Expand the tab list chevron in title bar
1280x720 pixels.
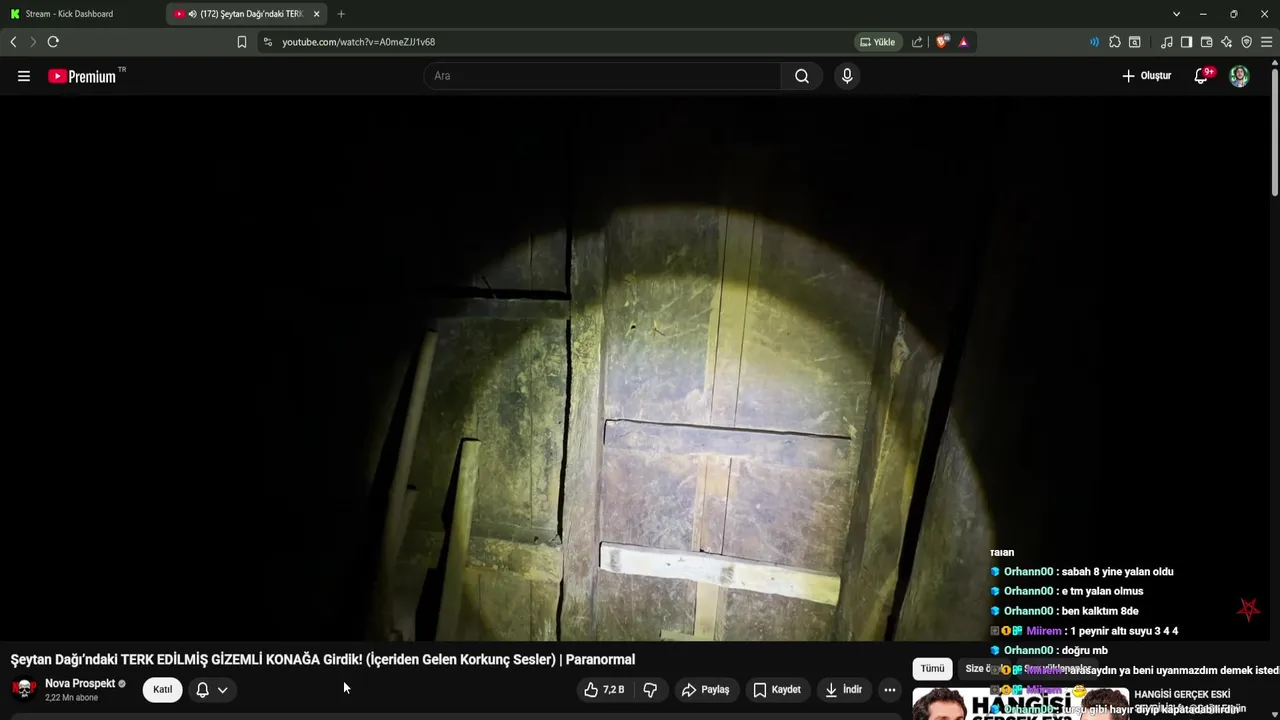pos(1176,14)
